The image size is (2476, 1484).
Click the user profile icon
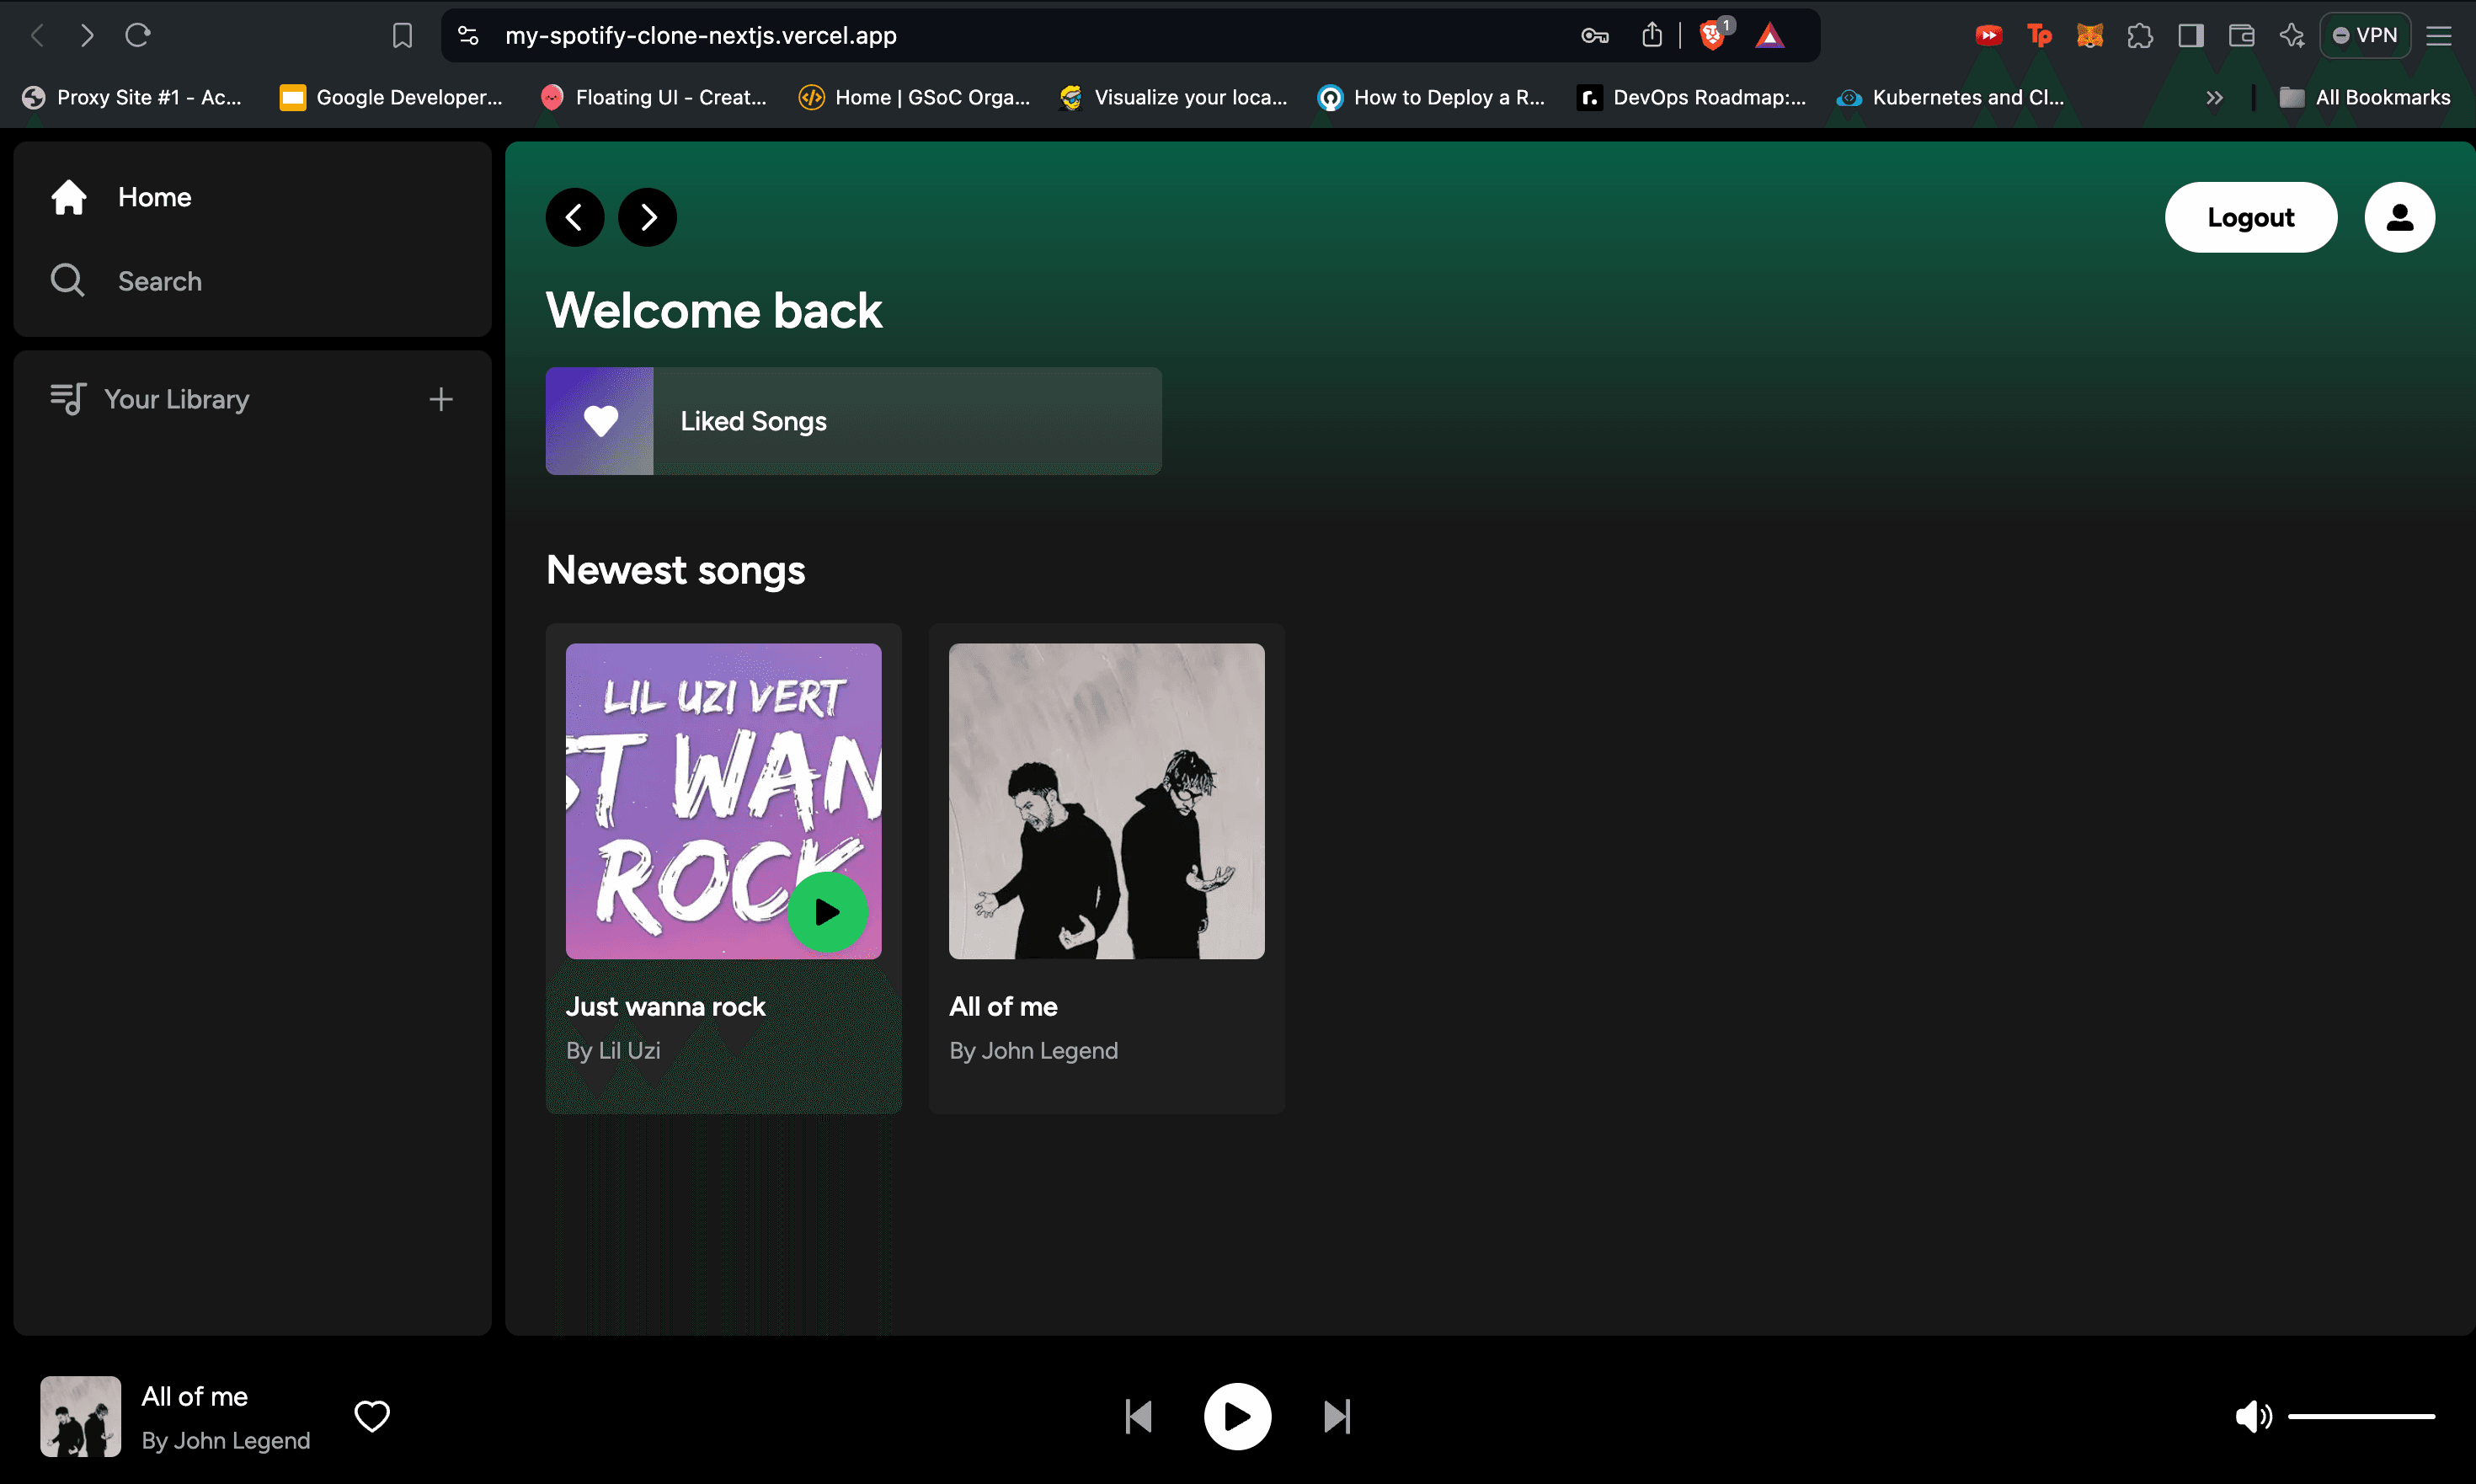coord(2399,216)
